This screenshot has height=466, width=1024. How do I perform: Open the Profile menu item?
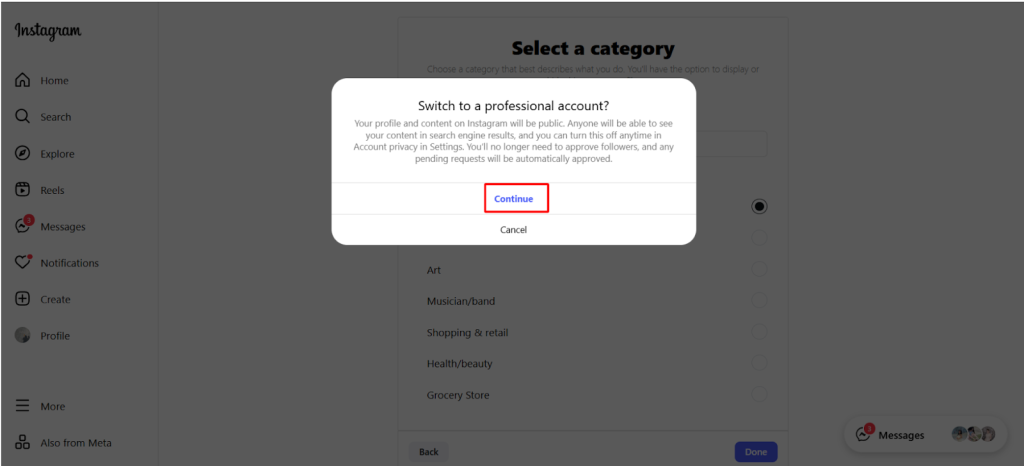pos(54,336)
